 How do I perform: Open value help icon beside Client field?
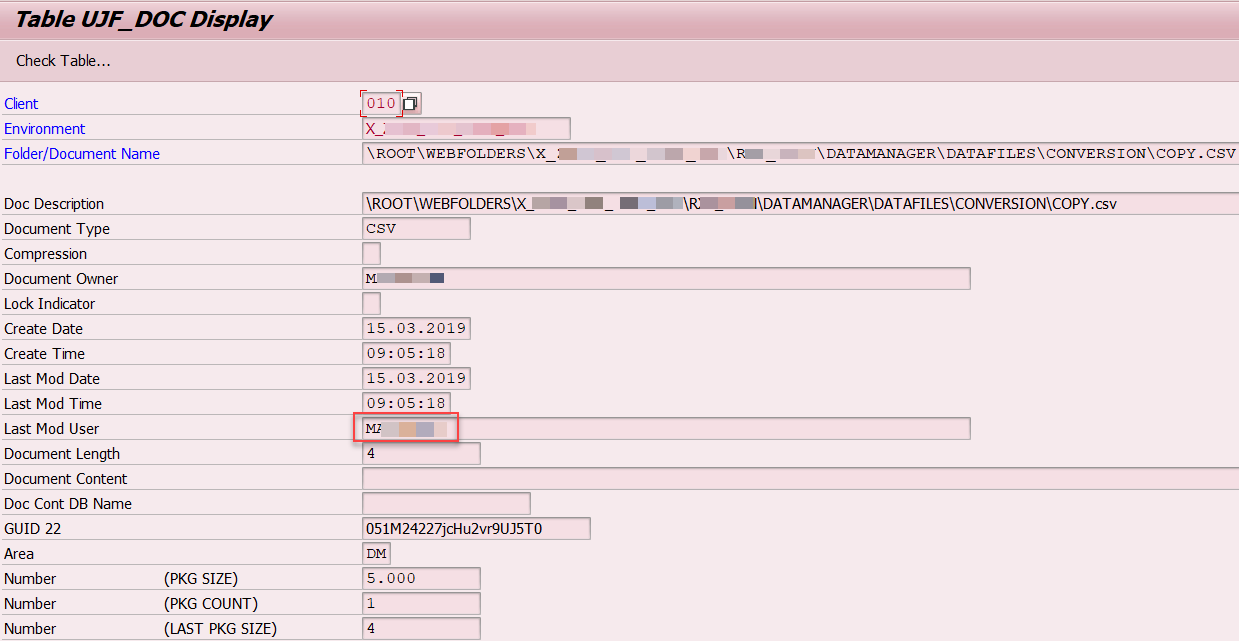click(x=412, y=103)
